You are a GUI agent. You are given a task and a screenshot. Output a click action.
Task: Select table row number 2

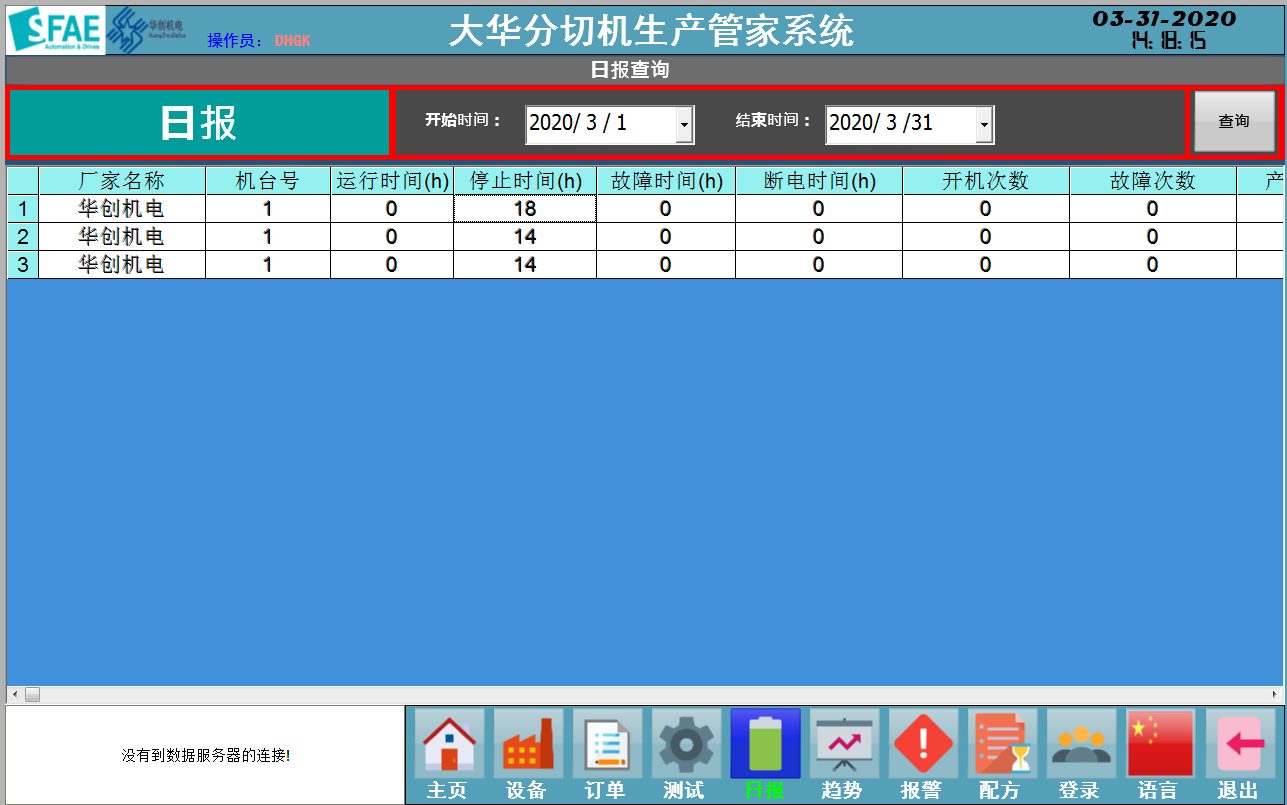(x=22, y=237)
